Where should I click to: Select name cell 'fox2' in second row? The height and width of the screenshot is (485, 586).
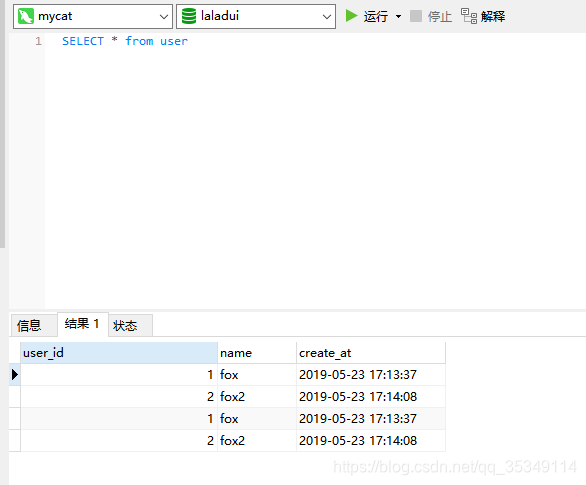(x=257, y=397)
